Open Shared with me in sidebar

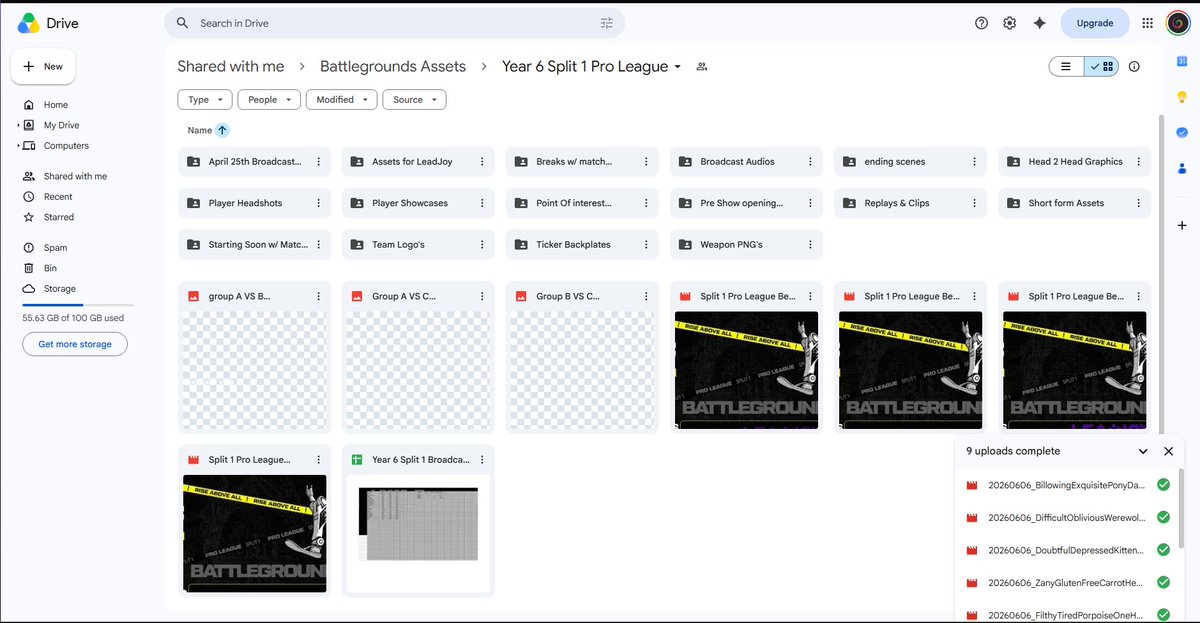[75, 176]
